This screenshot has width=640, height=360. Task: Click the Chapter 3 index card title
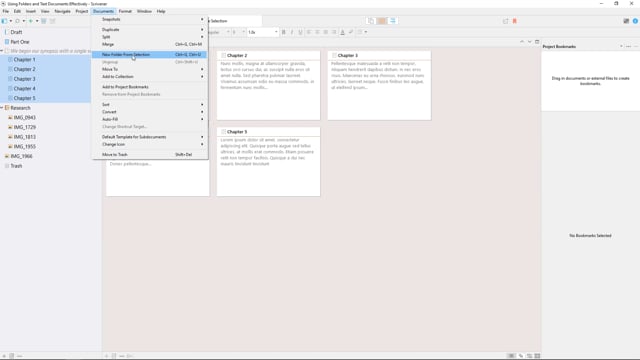348,55
